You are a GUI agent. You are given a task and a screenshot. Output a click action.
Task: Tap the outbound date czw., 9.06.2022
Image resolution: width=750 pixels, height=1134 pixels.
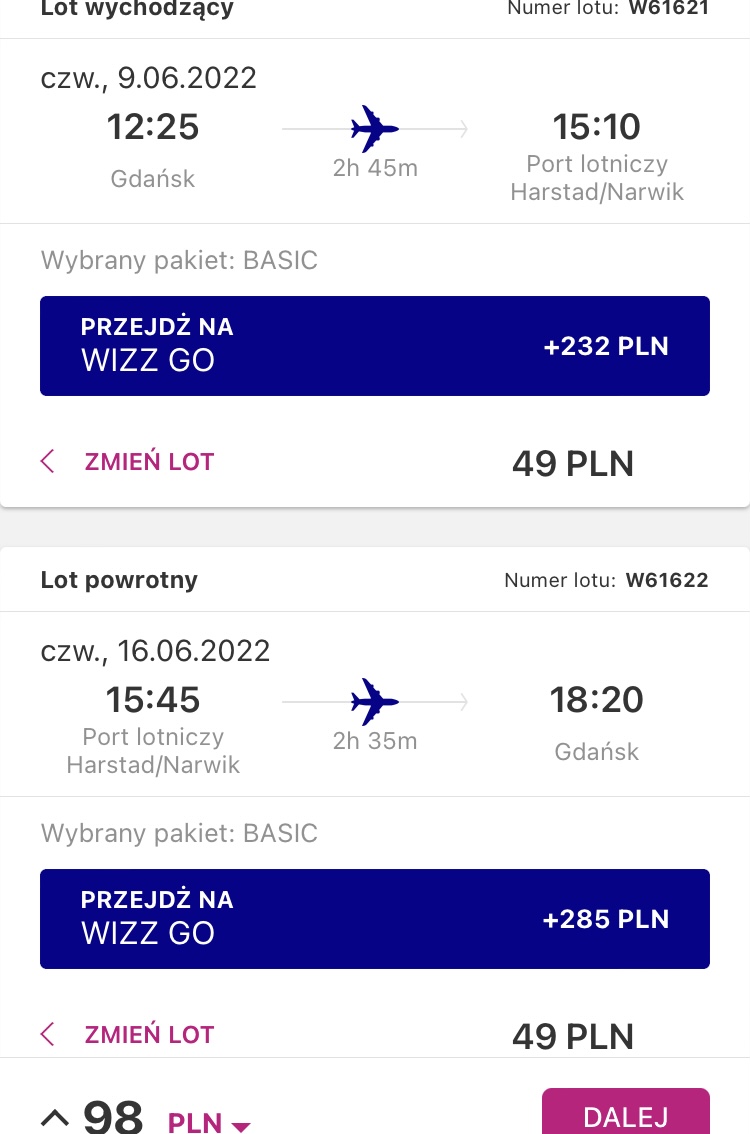point(148,78)
